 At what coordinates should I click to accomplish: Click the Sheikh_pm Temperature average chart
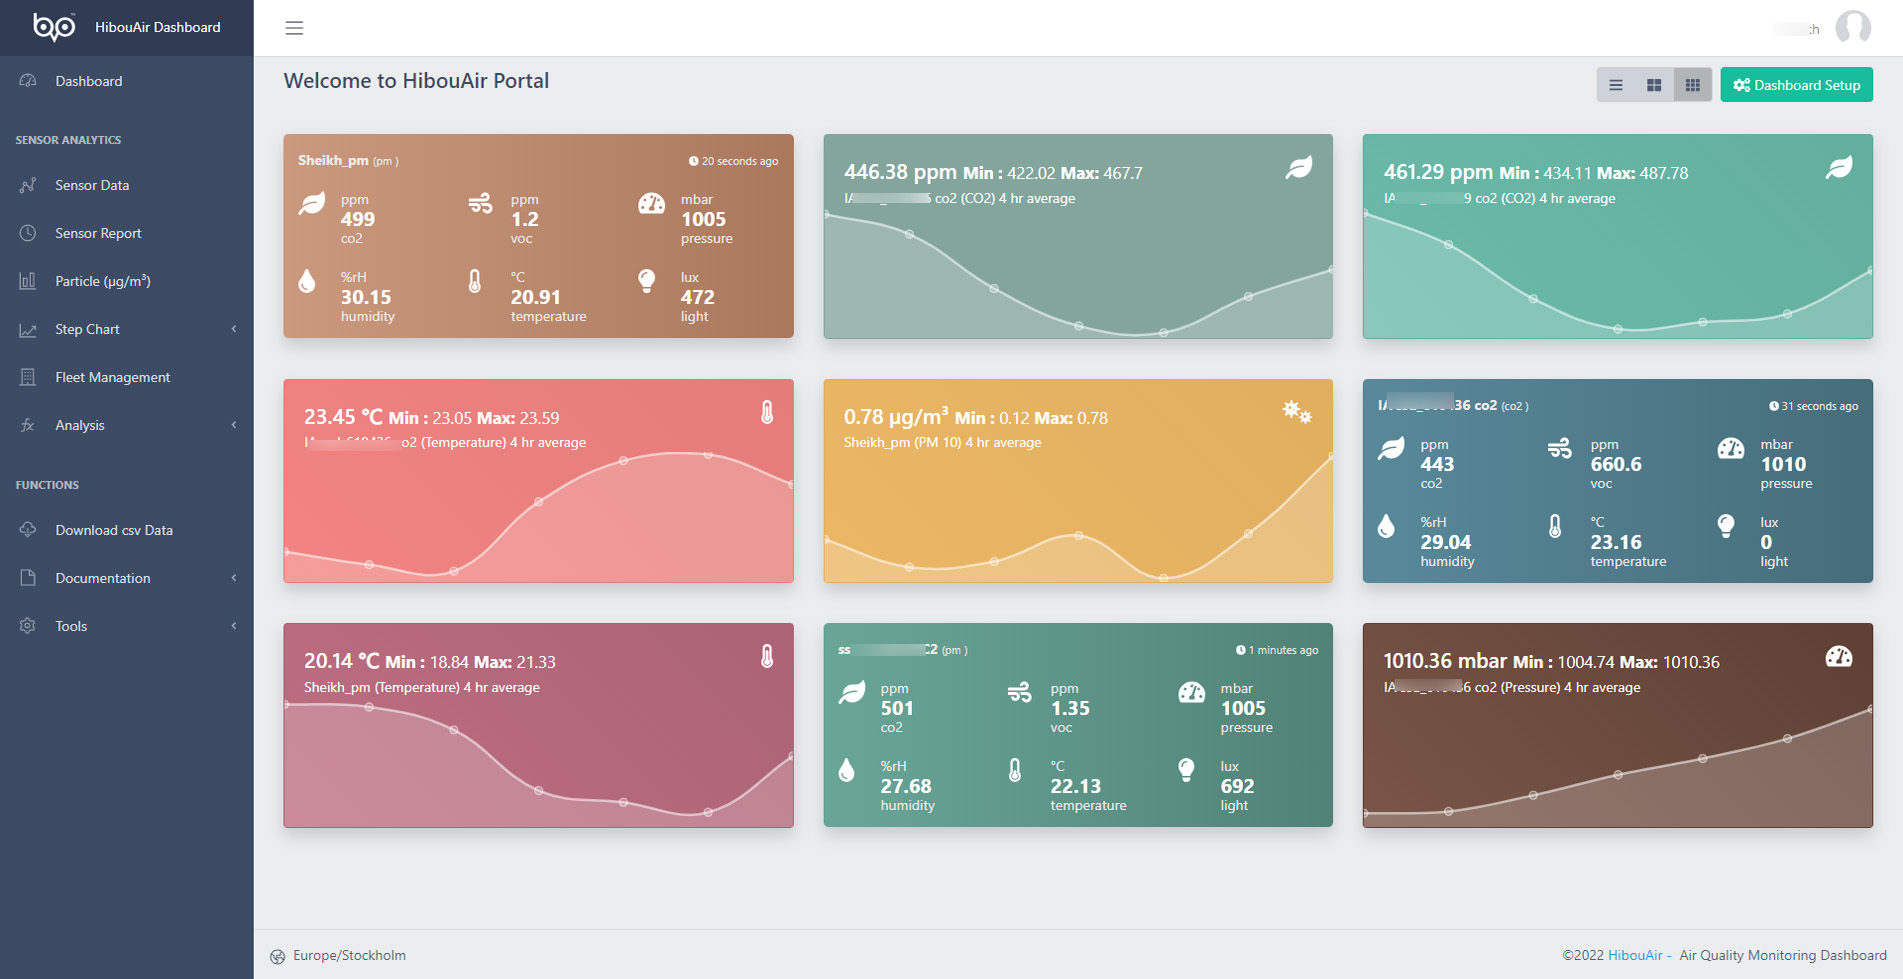coord(538,763)
